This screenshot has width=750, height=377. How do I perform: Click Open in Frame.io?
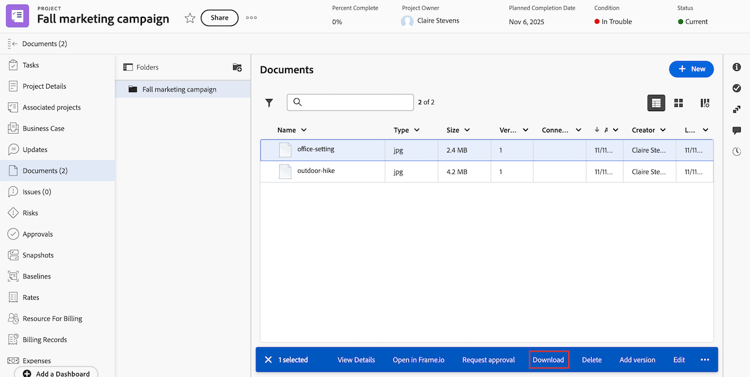tap(419, 360)
